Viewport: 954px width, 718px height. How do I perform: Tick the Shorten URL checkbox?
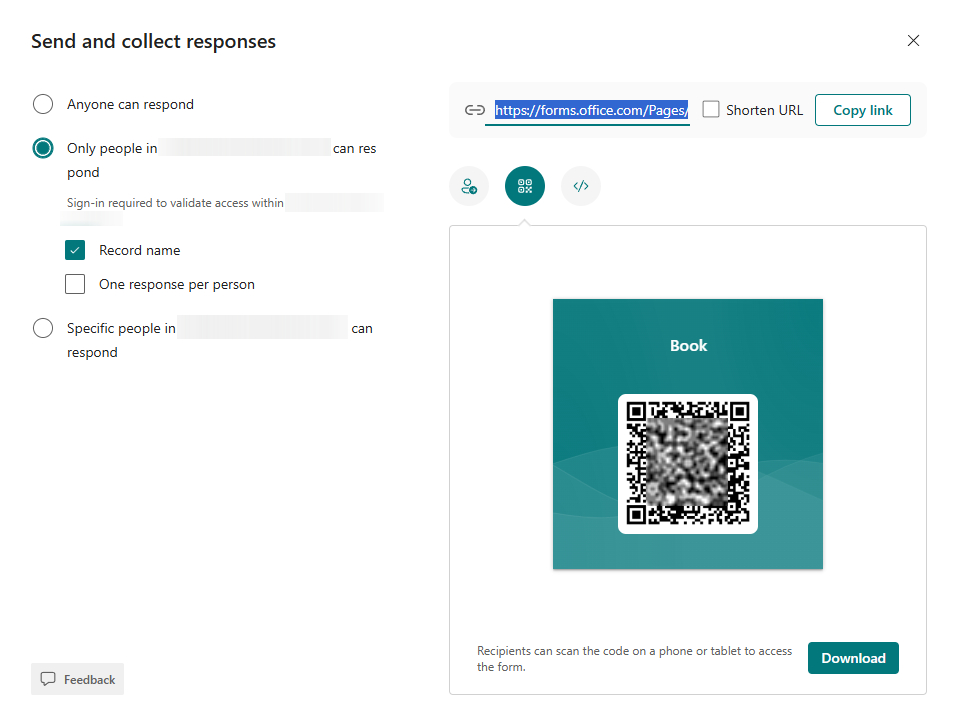[x=711, y=110]
